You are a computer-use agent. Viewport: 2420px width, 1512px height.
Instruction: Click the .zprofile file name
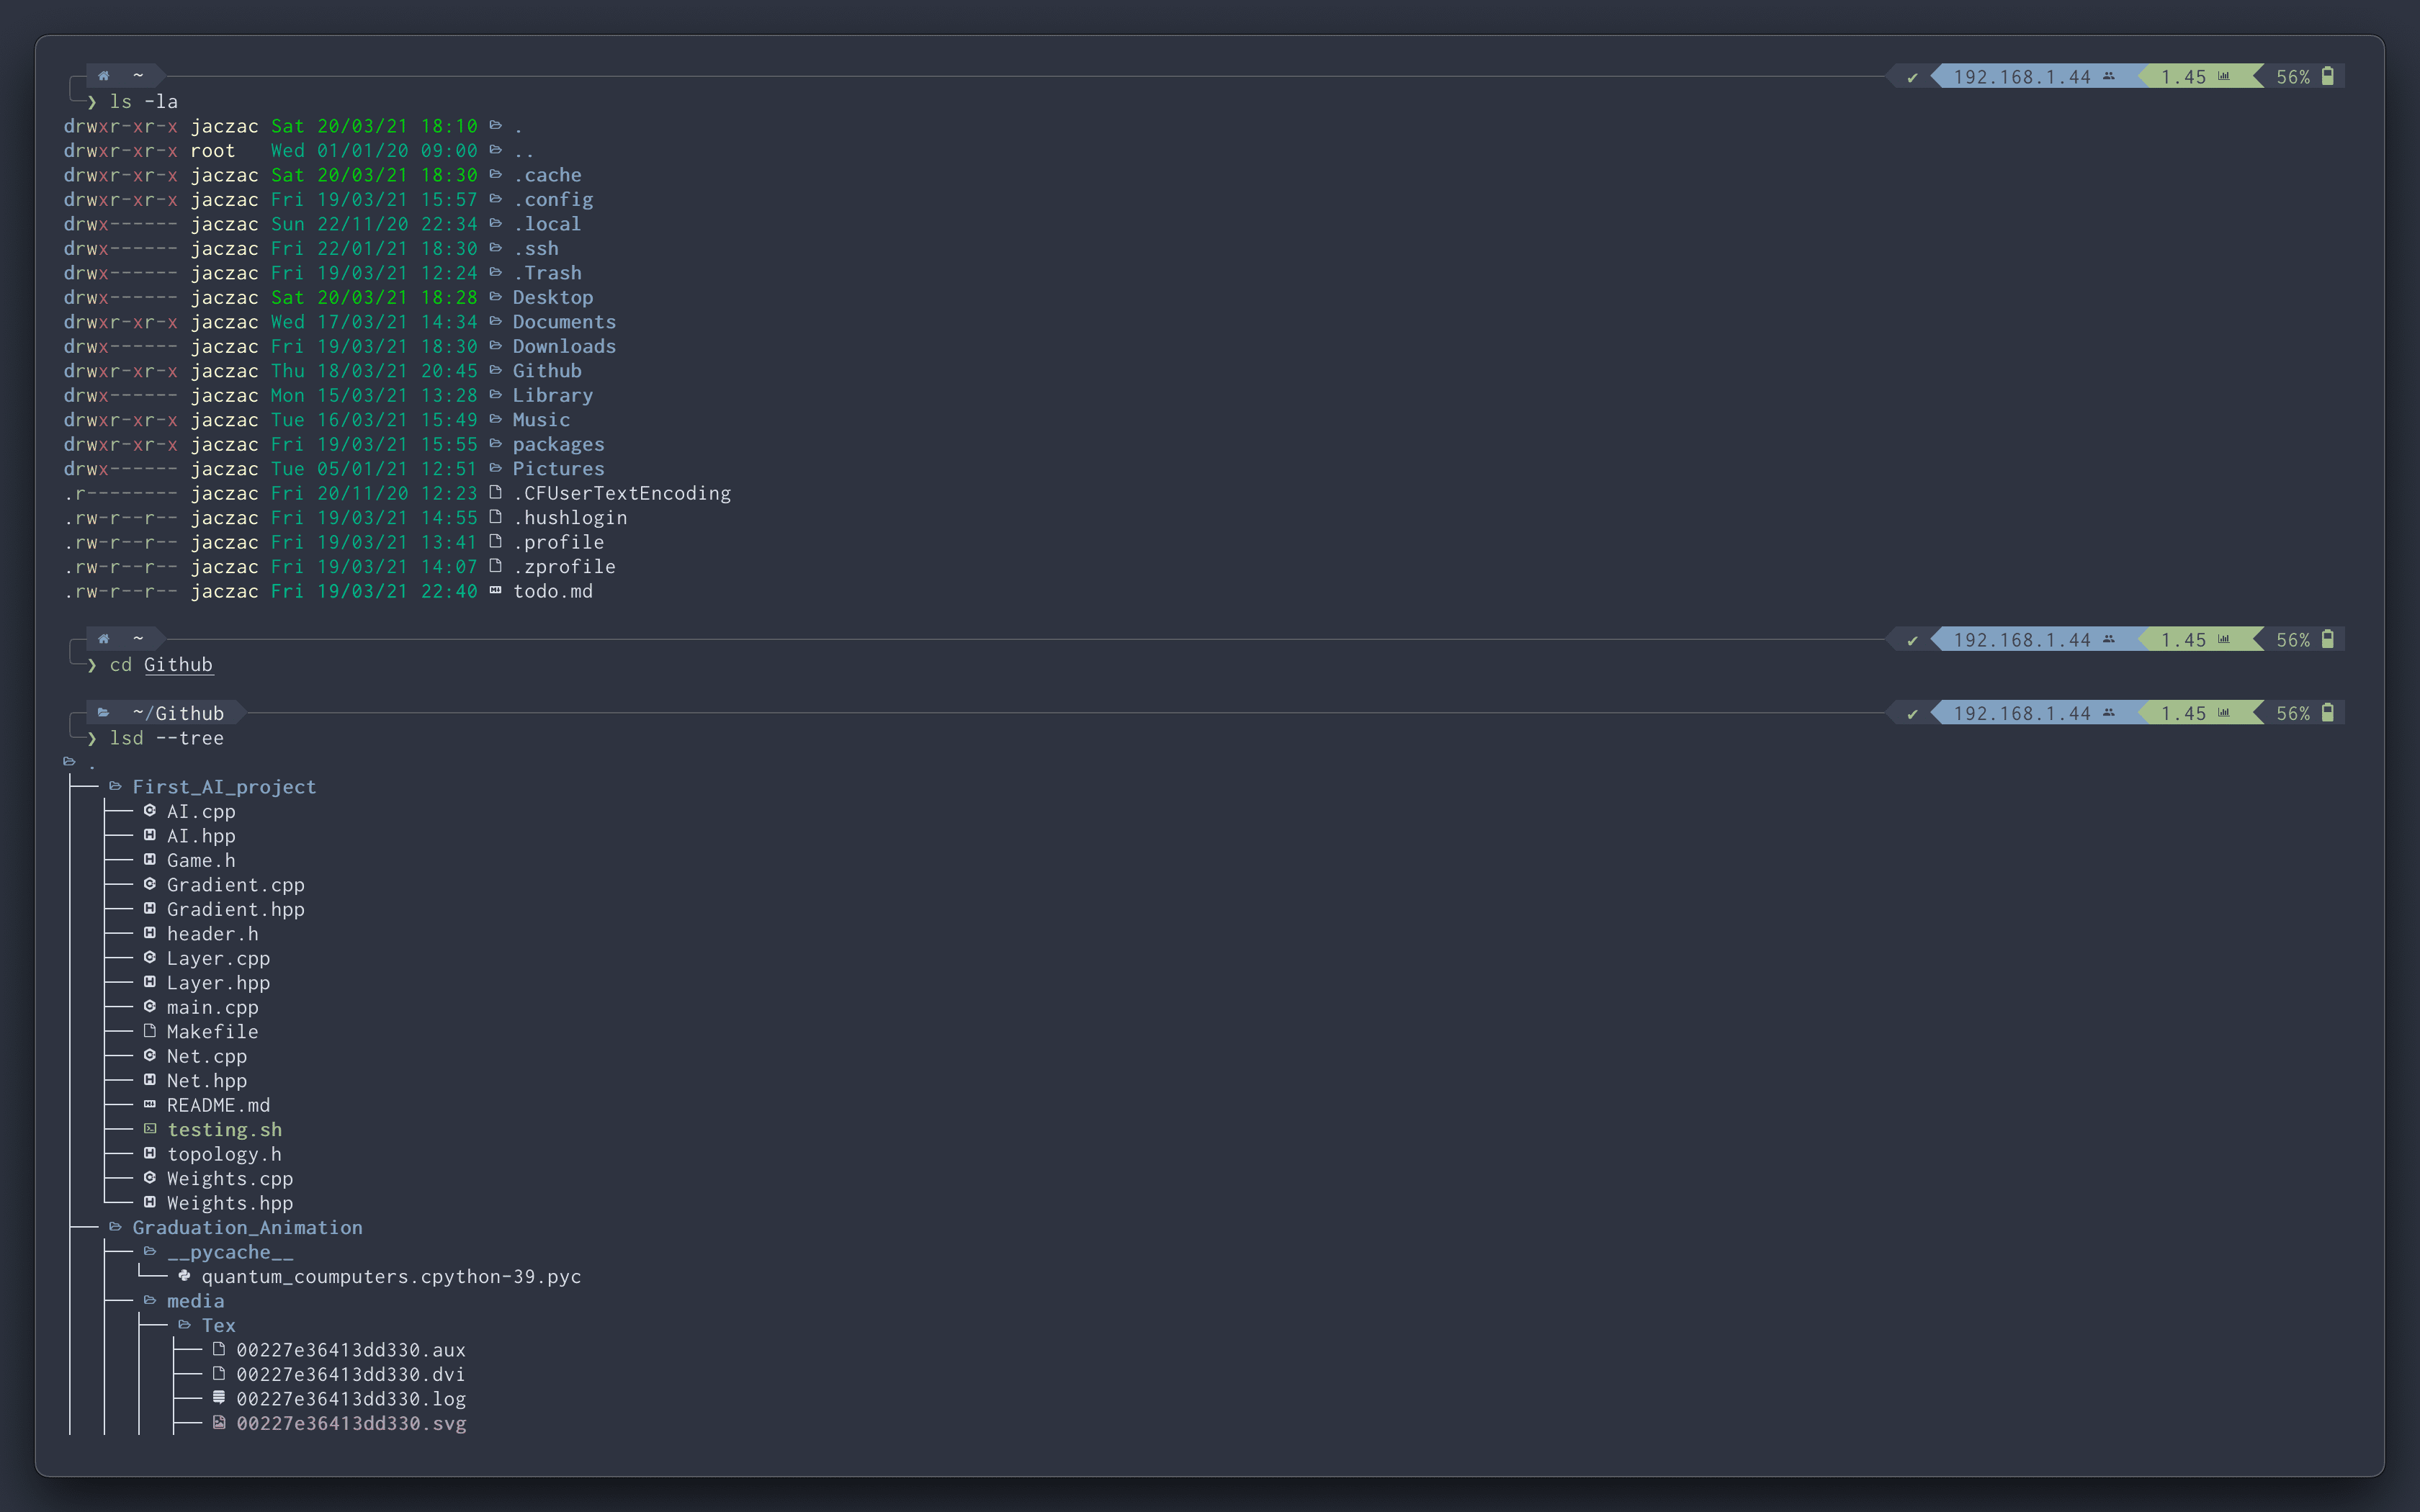coord(564,566)
